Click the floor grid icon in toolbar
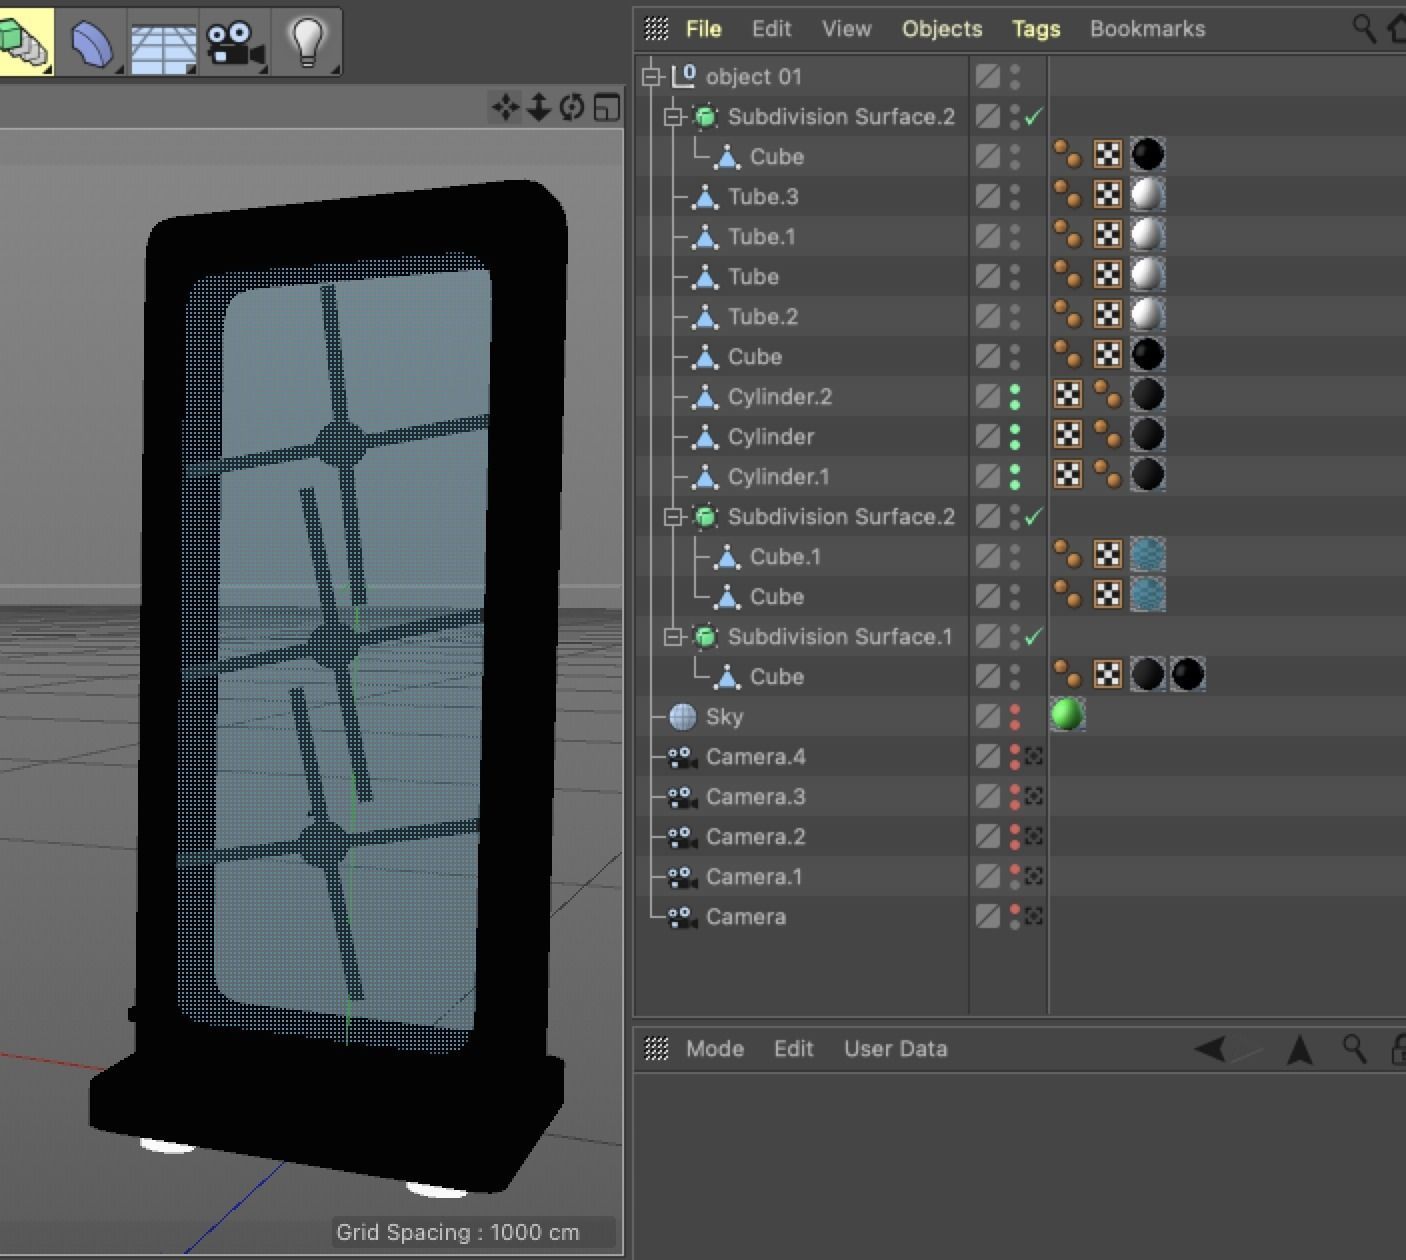Viewport: 1406px width, 1260px height. click(163, 45)
